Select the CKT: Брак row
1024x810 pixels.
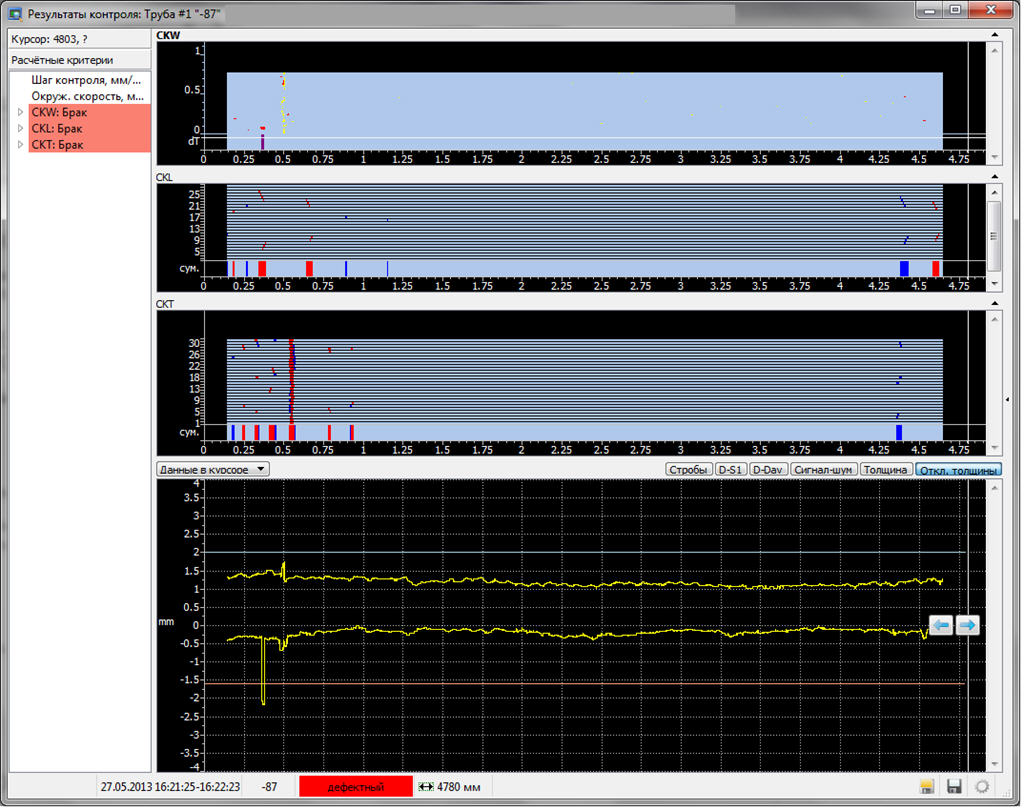pos(89,145)
